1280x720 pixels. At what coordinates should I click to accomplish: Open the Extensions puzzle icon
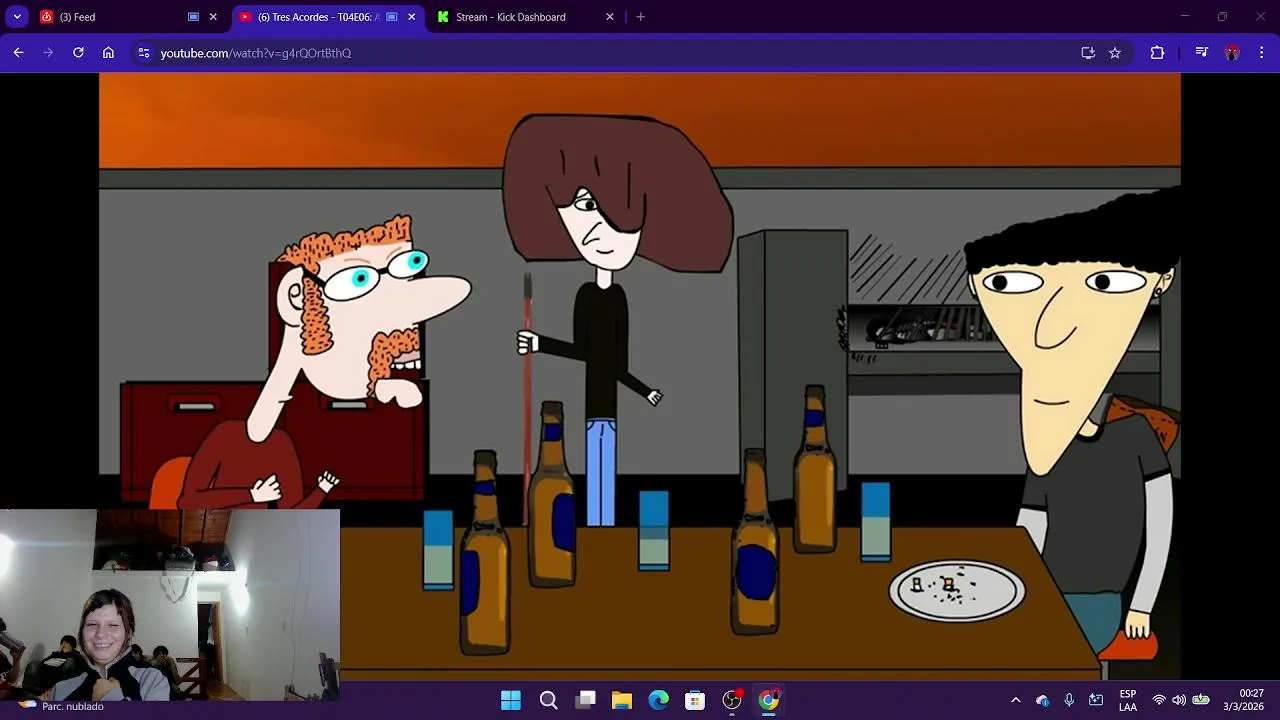(x=1157, y=53)
